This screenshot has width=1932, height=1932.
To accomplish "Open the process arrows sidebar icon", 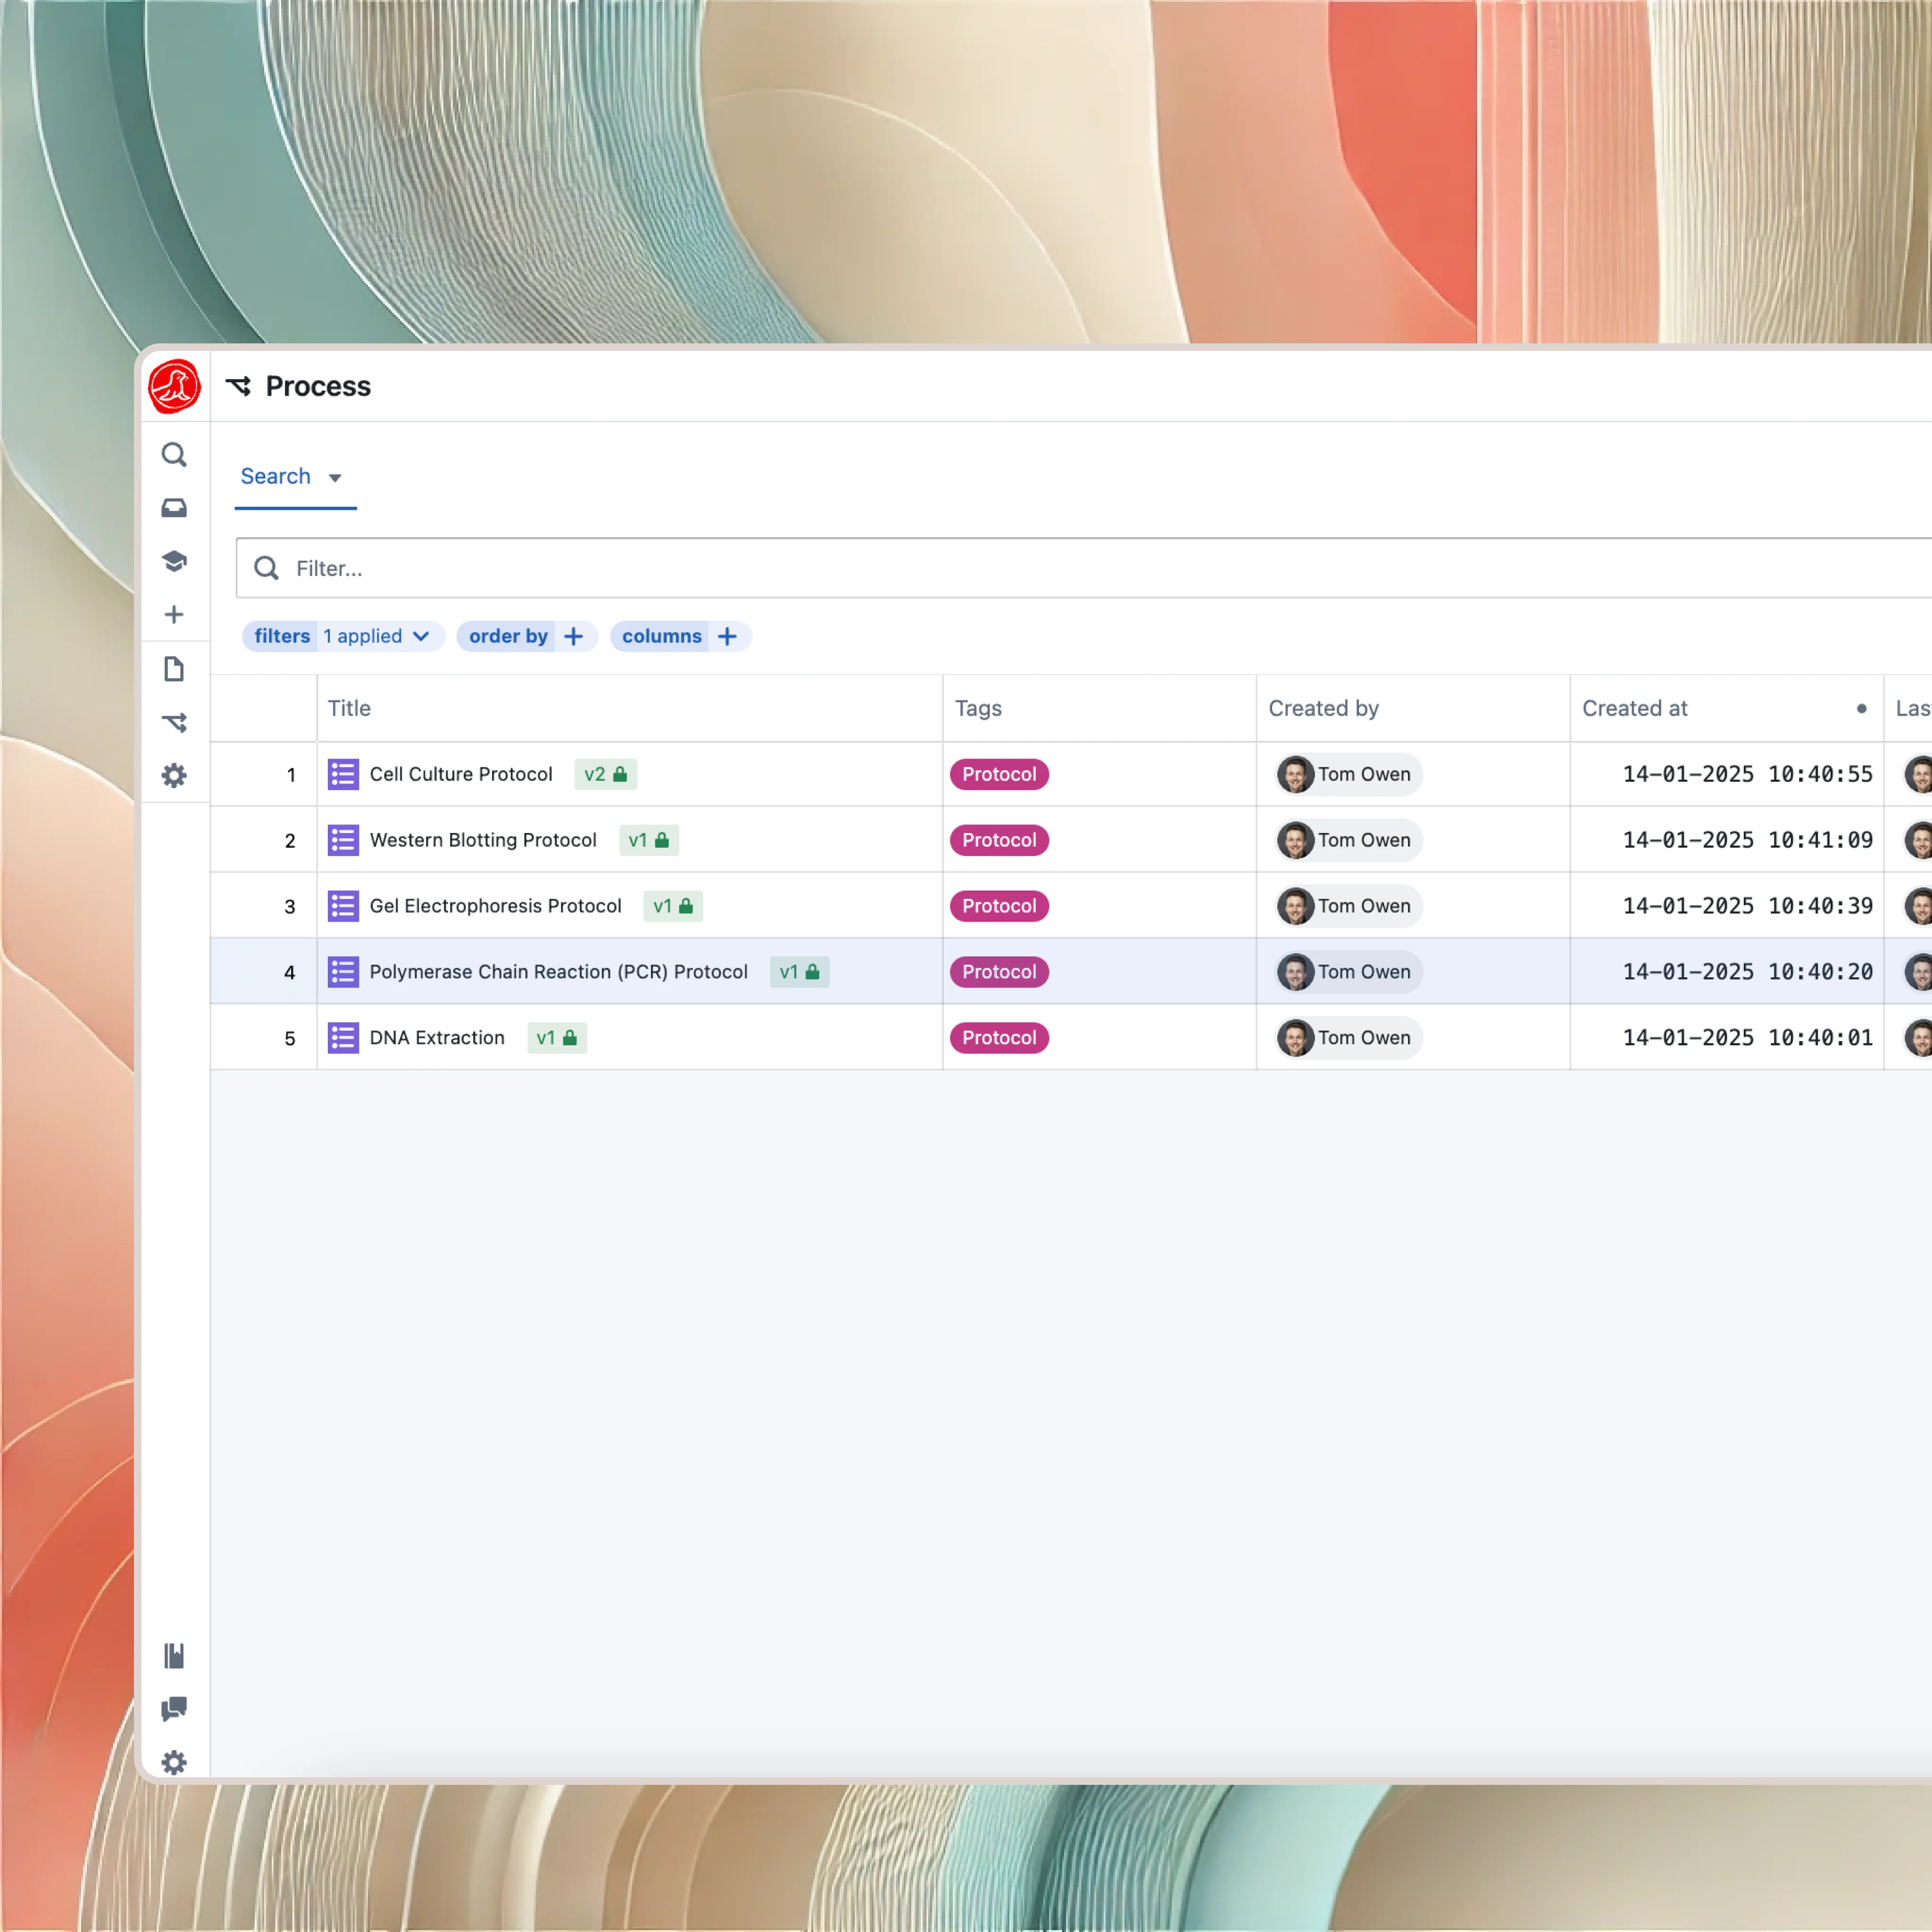I will pos(174,722).
